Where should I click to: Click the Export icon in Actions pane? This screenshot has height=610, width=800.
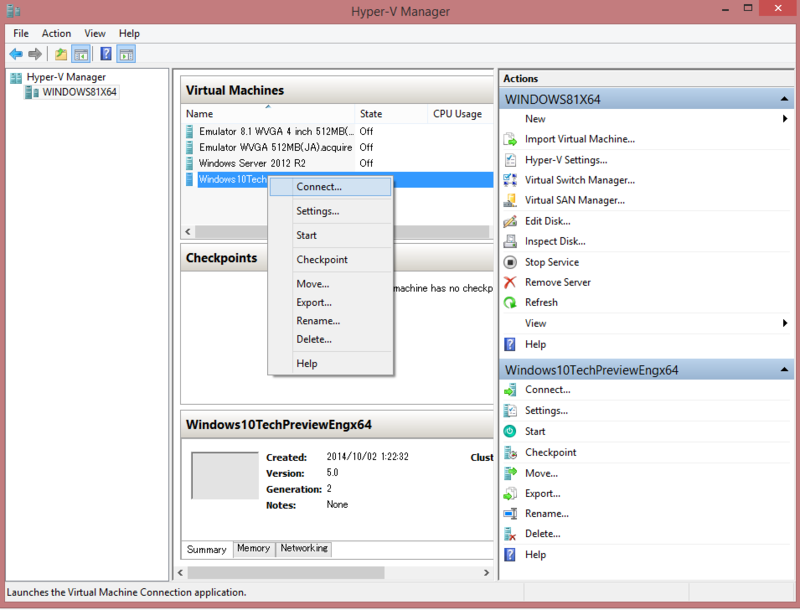point(510,494)
